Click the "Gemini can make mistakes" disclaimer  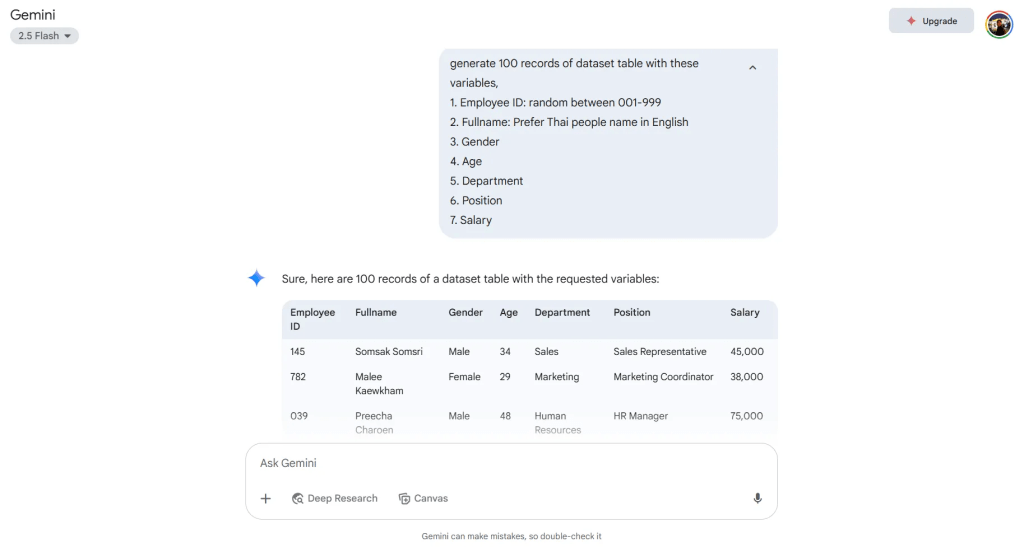[511, 536]
